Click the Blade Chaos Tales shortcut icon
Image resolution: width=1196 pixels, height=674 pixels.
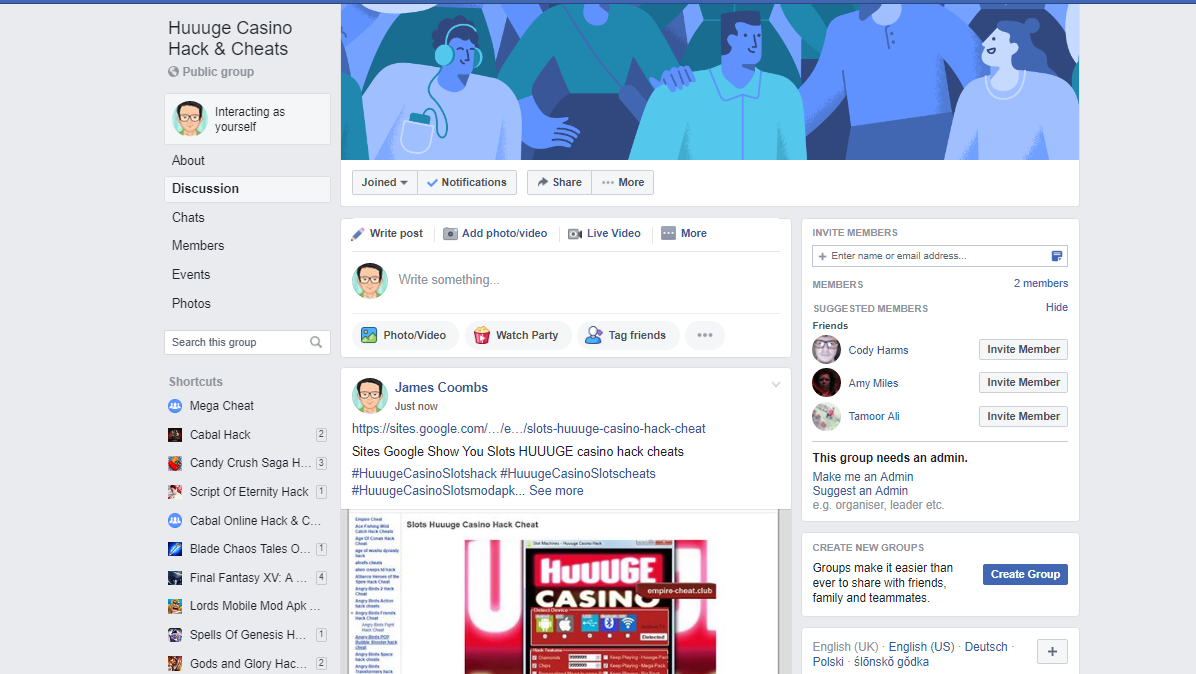175,549
